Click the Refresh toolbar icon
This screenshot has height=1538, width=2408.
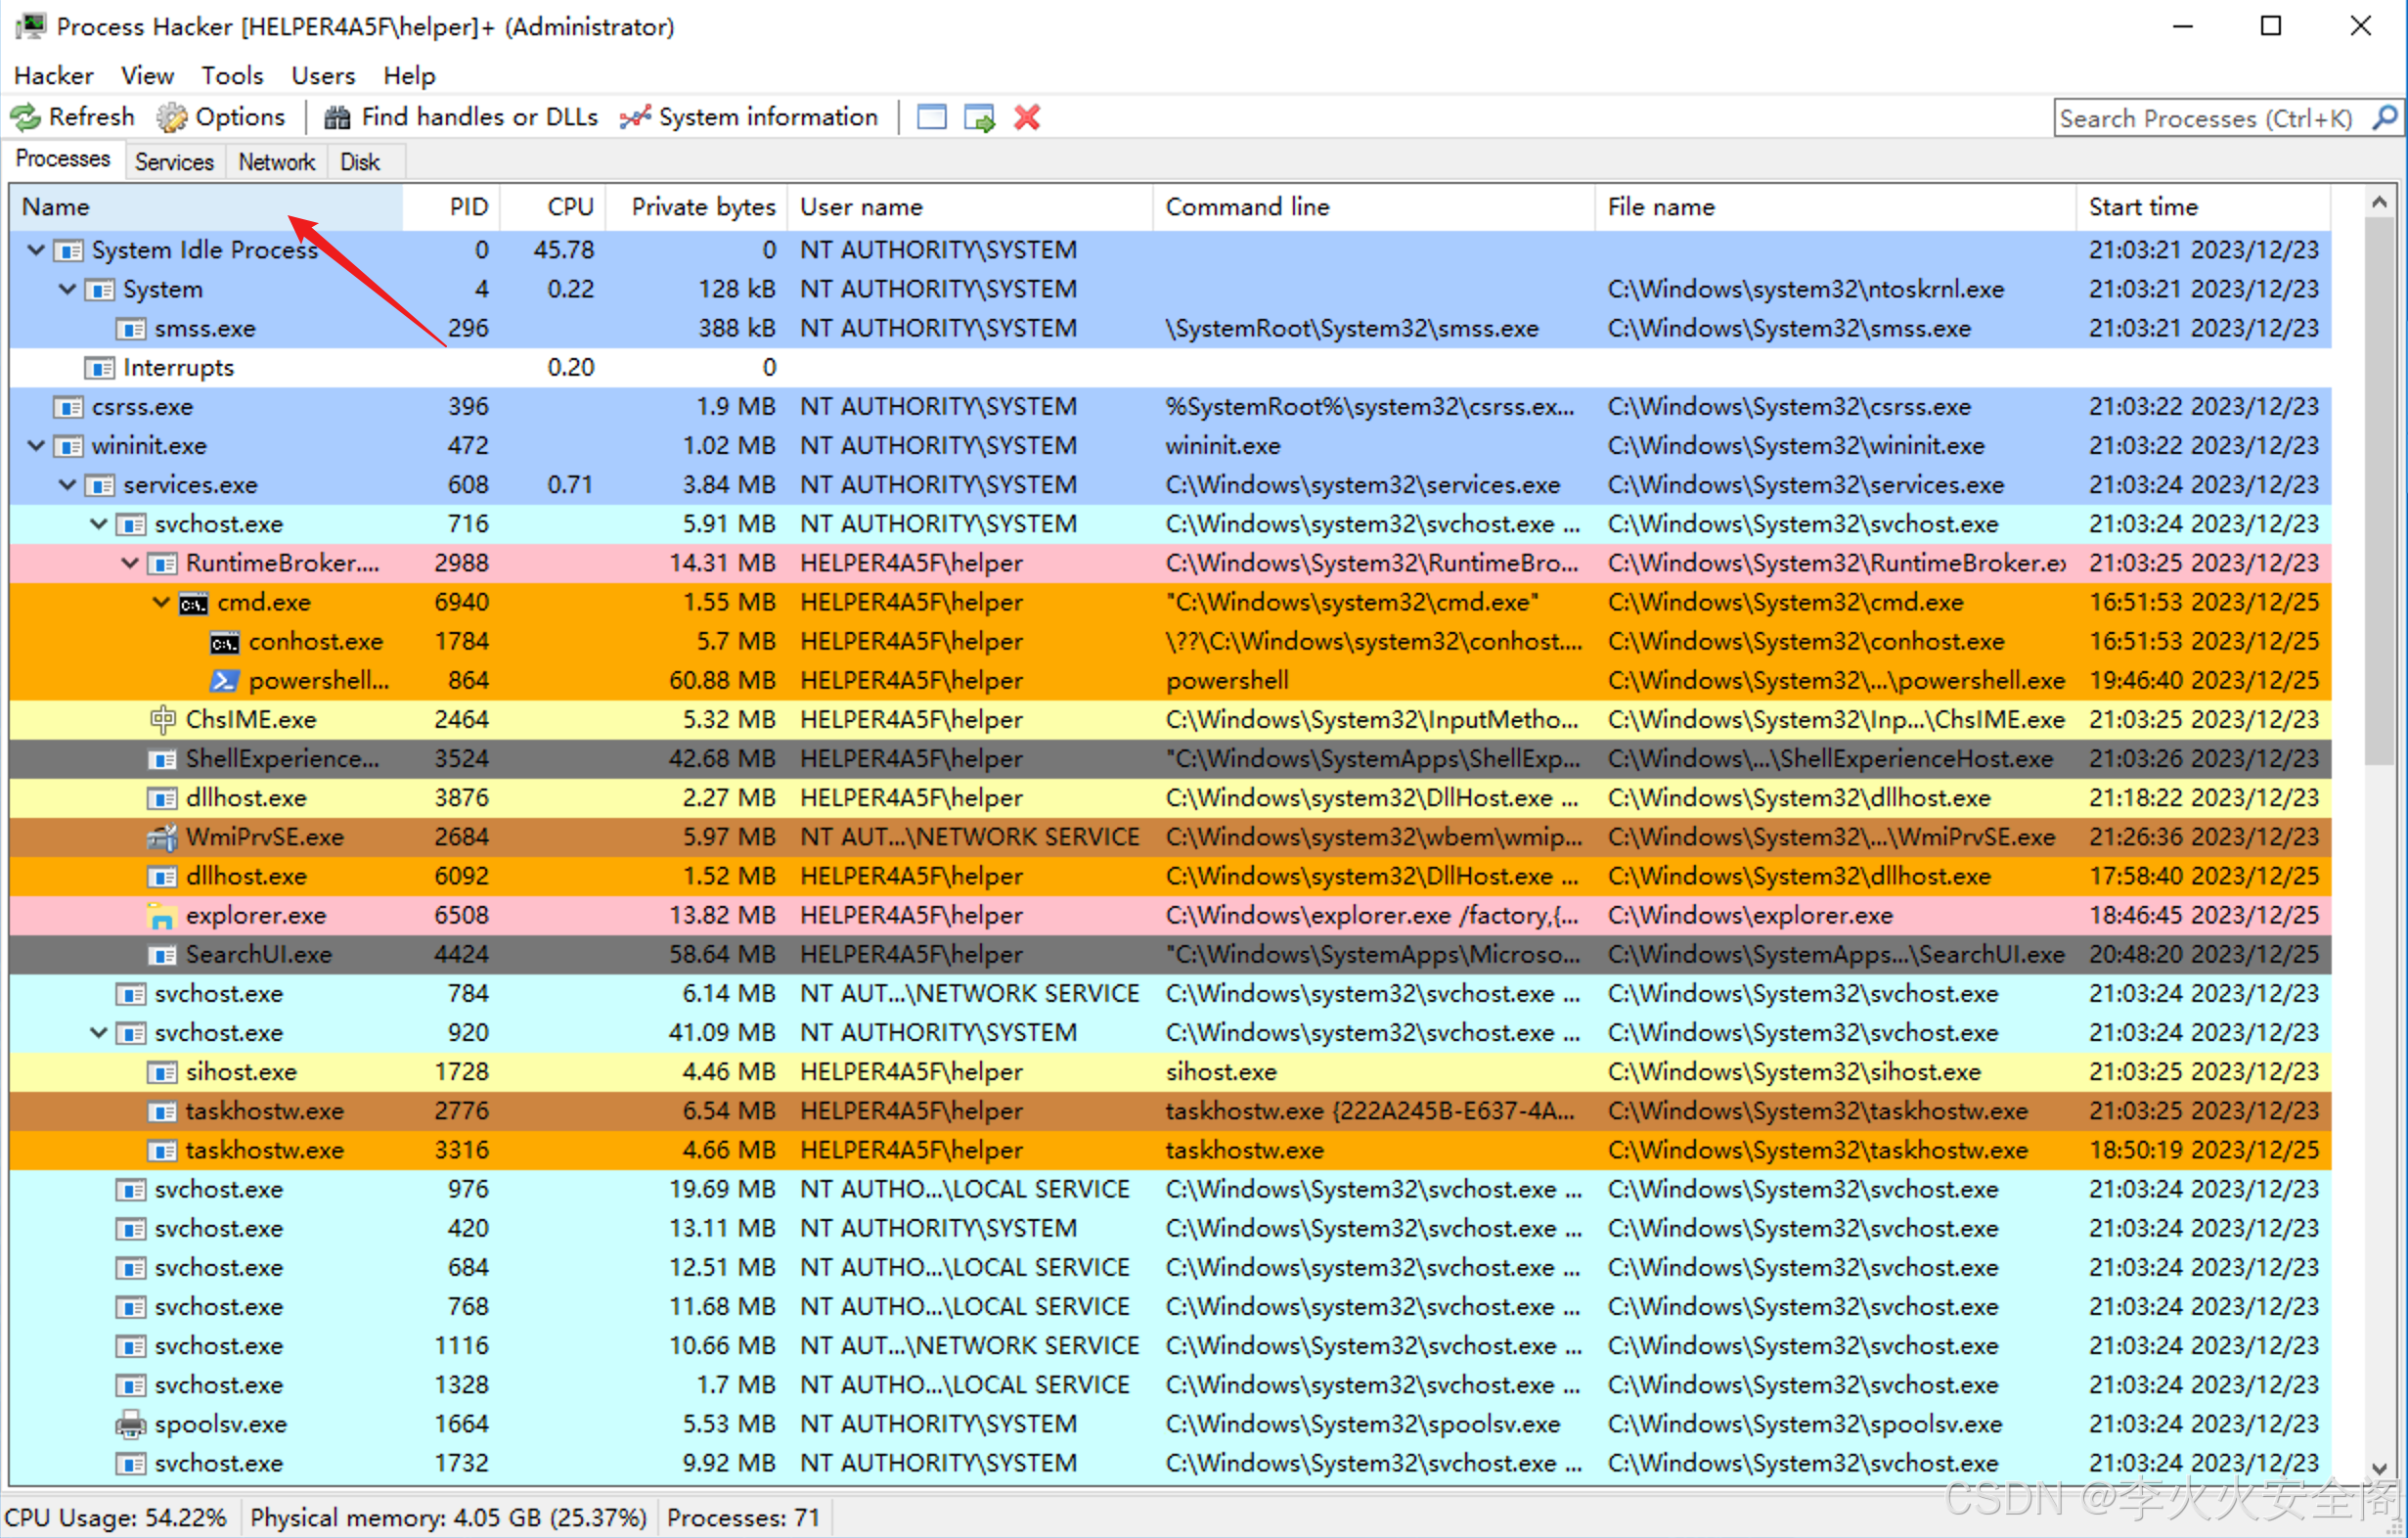click(26, 118)
